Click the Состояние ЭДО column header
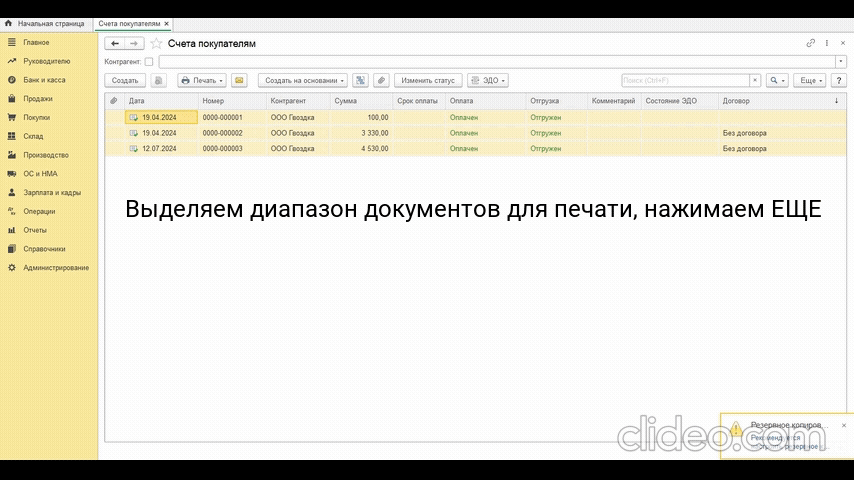 pos(679,101)
